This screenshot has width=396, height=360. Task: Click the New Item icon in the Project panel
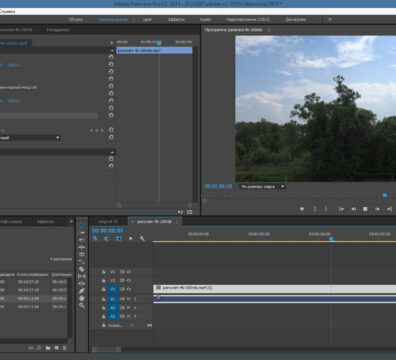pos(56,348)
